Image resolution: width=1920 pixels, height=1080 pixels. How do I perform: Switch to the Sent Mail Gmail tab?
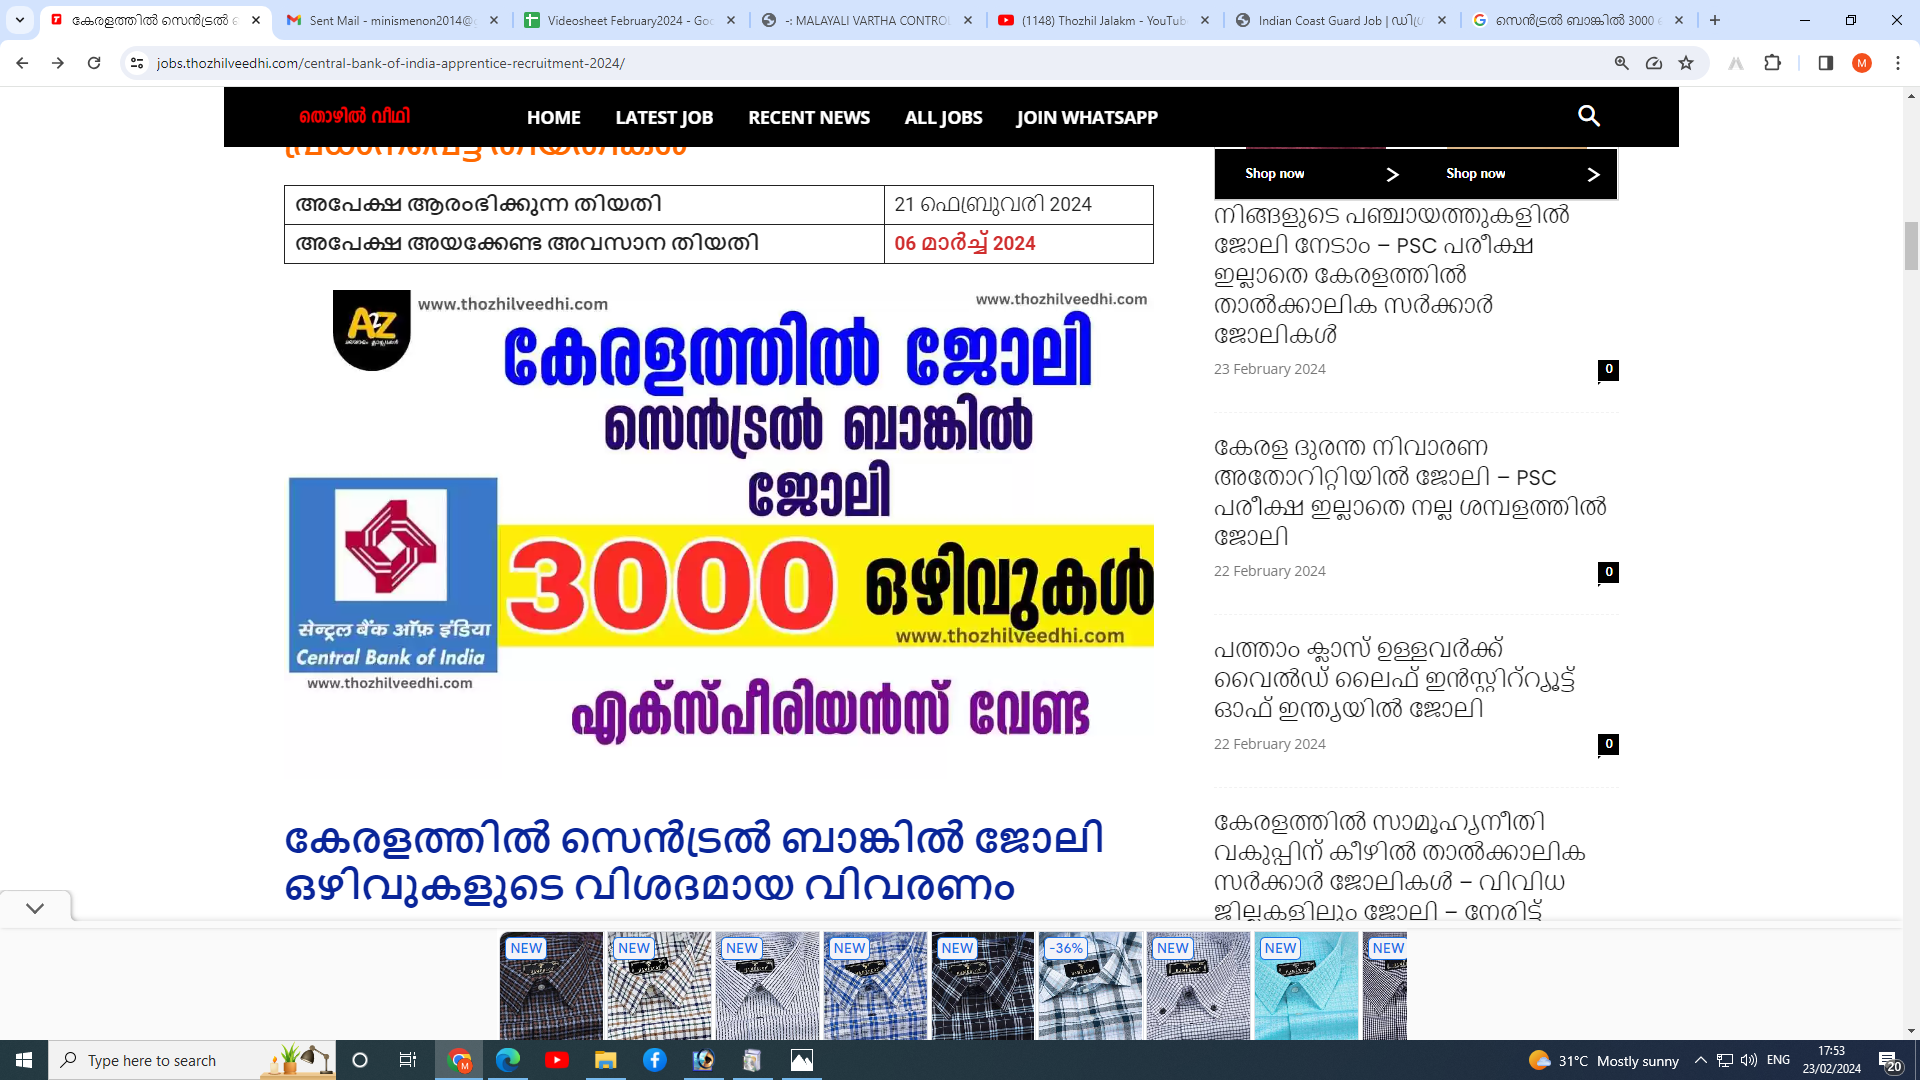pyautogui.click(x=392, y=20)
